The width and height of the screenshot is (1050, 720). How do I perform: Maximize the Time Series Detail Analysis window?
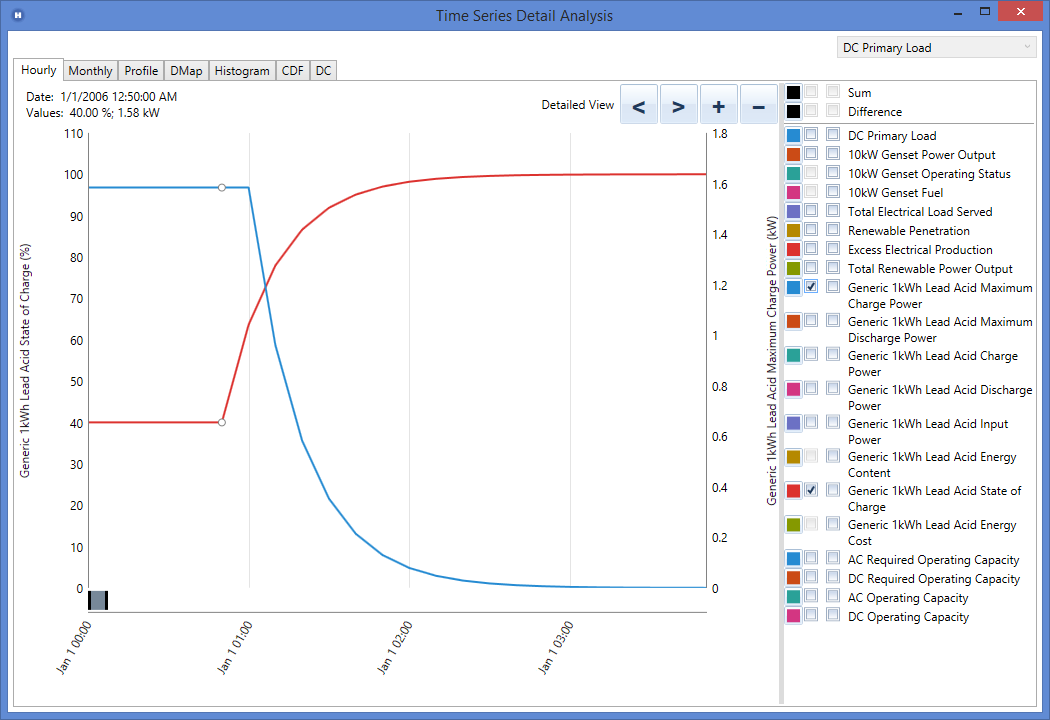tap(985, 13)
